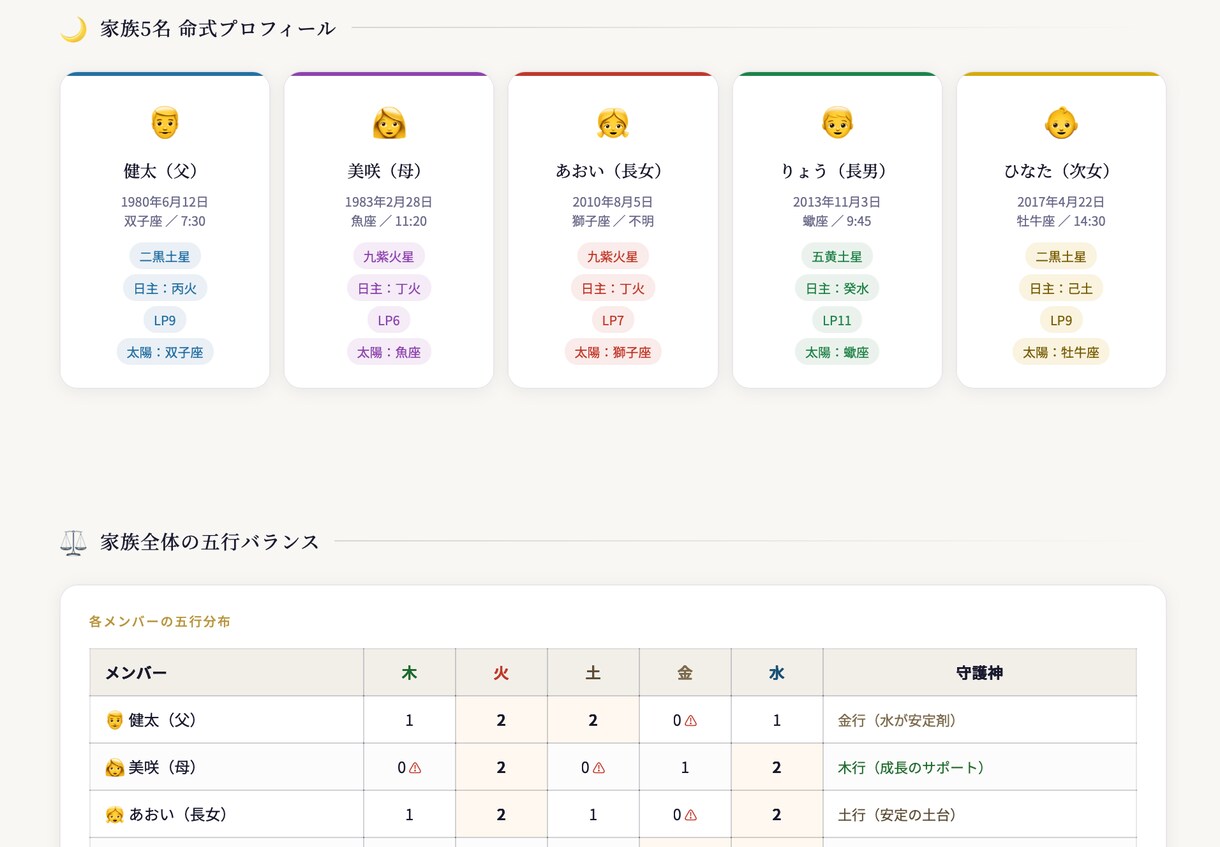This screenshot has height=847, width=1220.
Task: Select ひなた's LP9 tag
Action: click(x=1061, y=320)
